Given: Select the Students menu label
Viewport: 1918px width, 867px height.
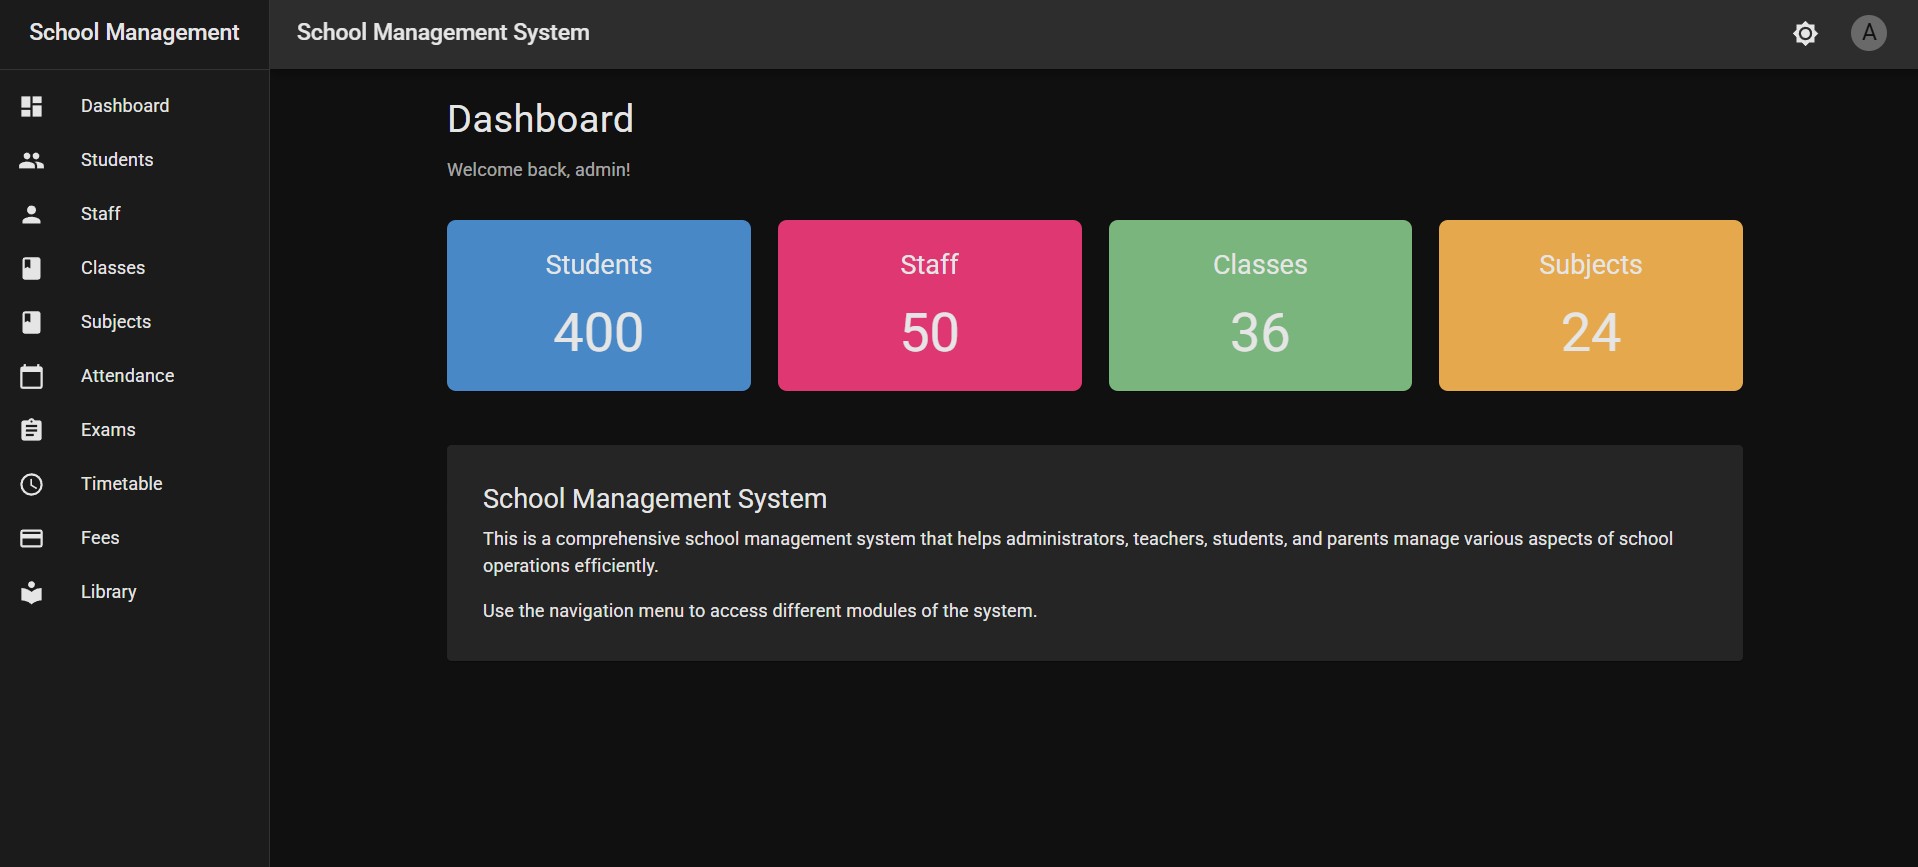Looking at the screenshot, I should [x=117, y=160].
